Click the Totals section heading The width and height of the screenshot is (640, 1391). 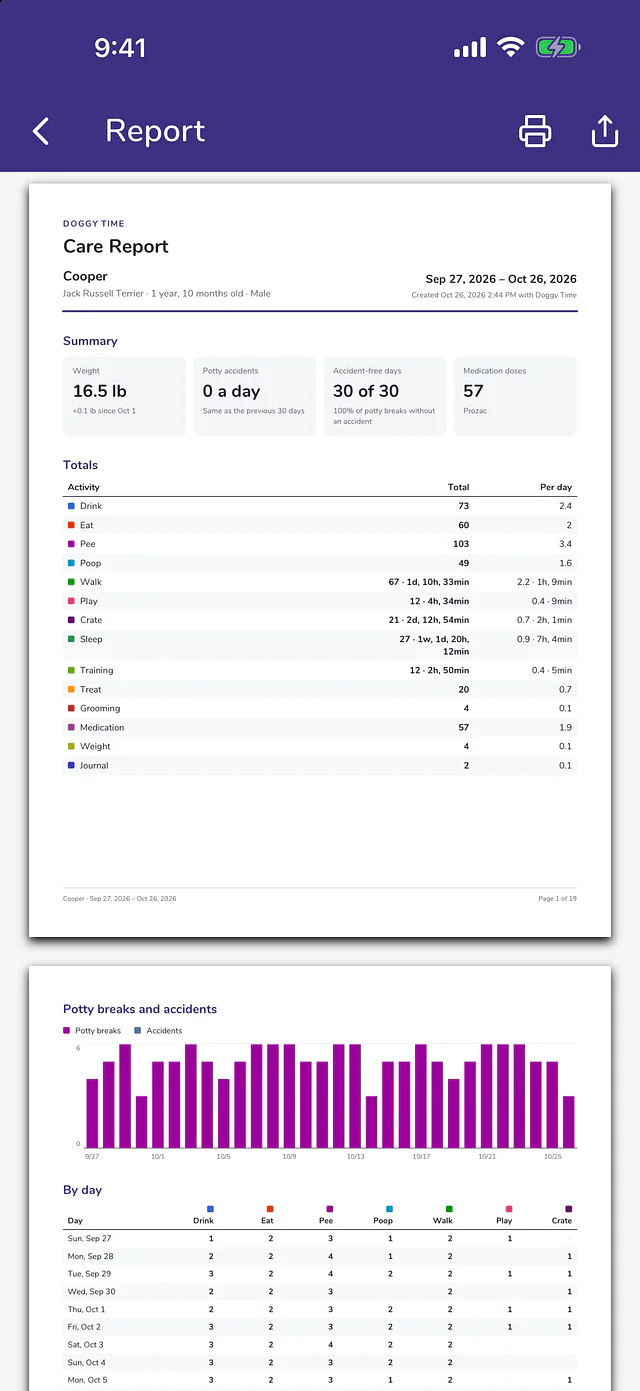[x=81, y=465]
